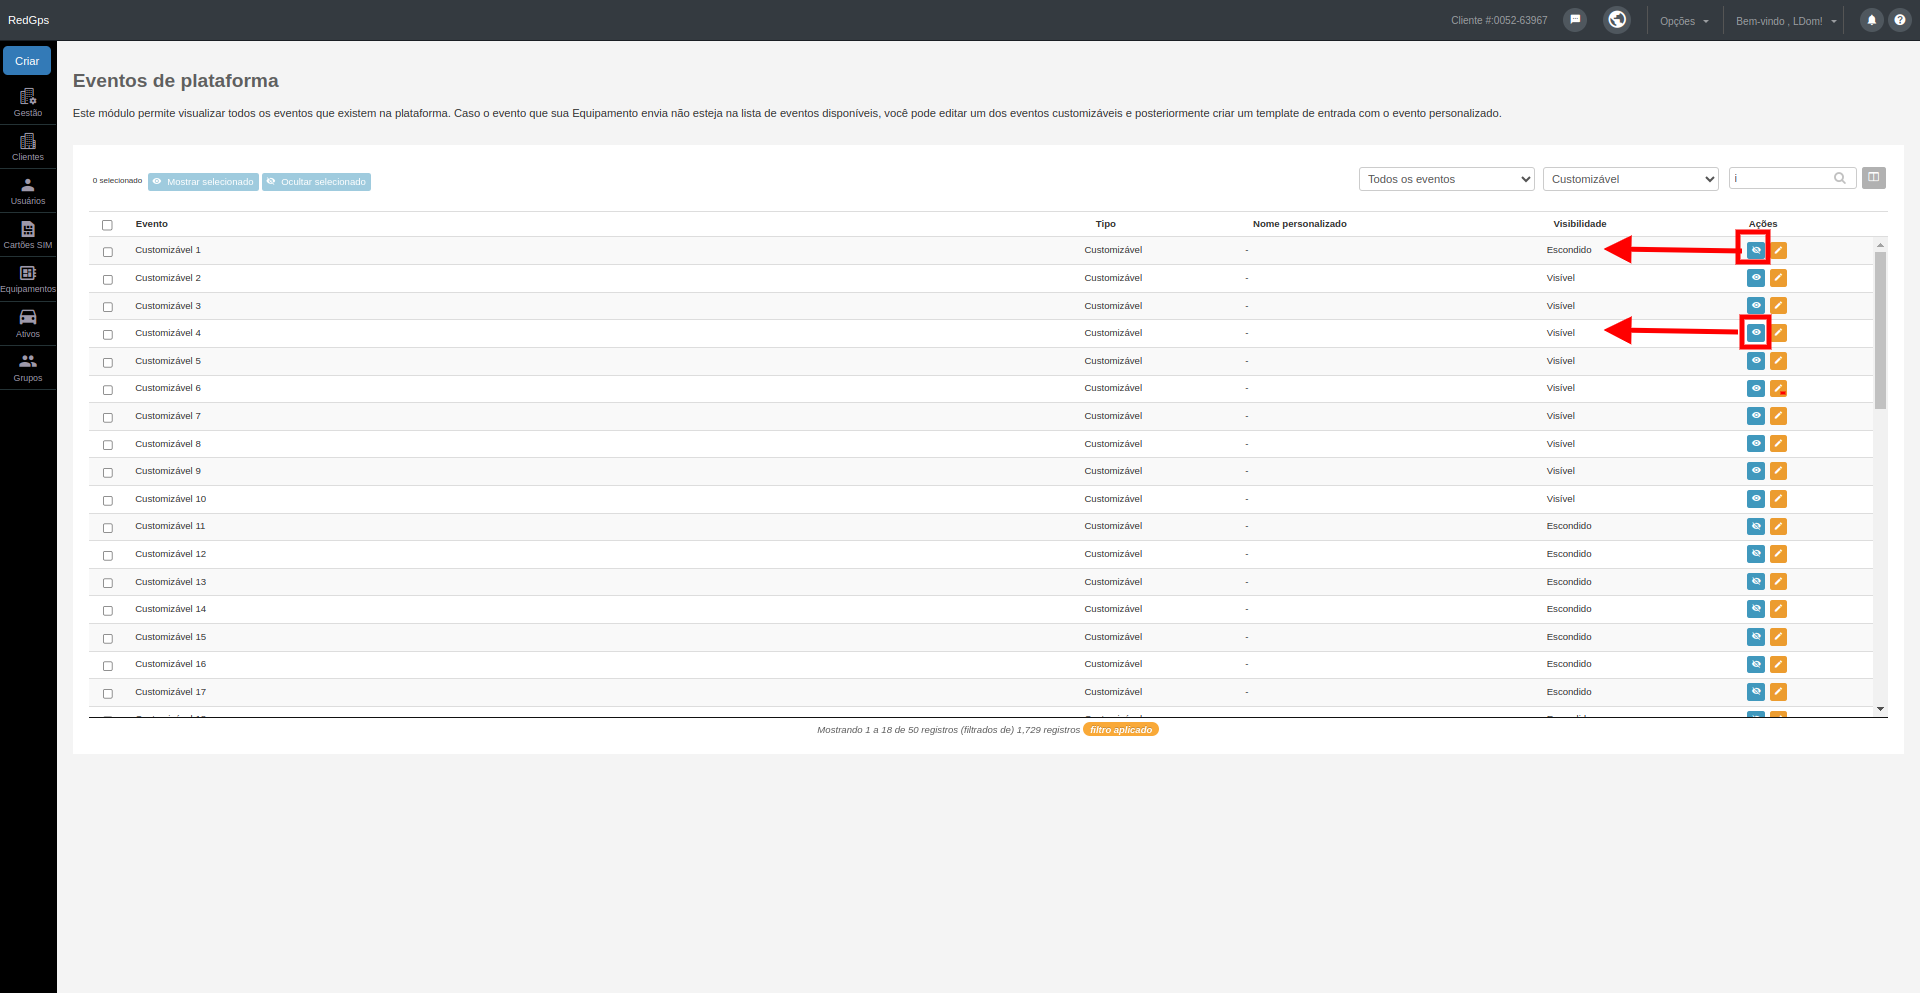Click the edit pencil icon for Customizável 5

1778,361
